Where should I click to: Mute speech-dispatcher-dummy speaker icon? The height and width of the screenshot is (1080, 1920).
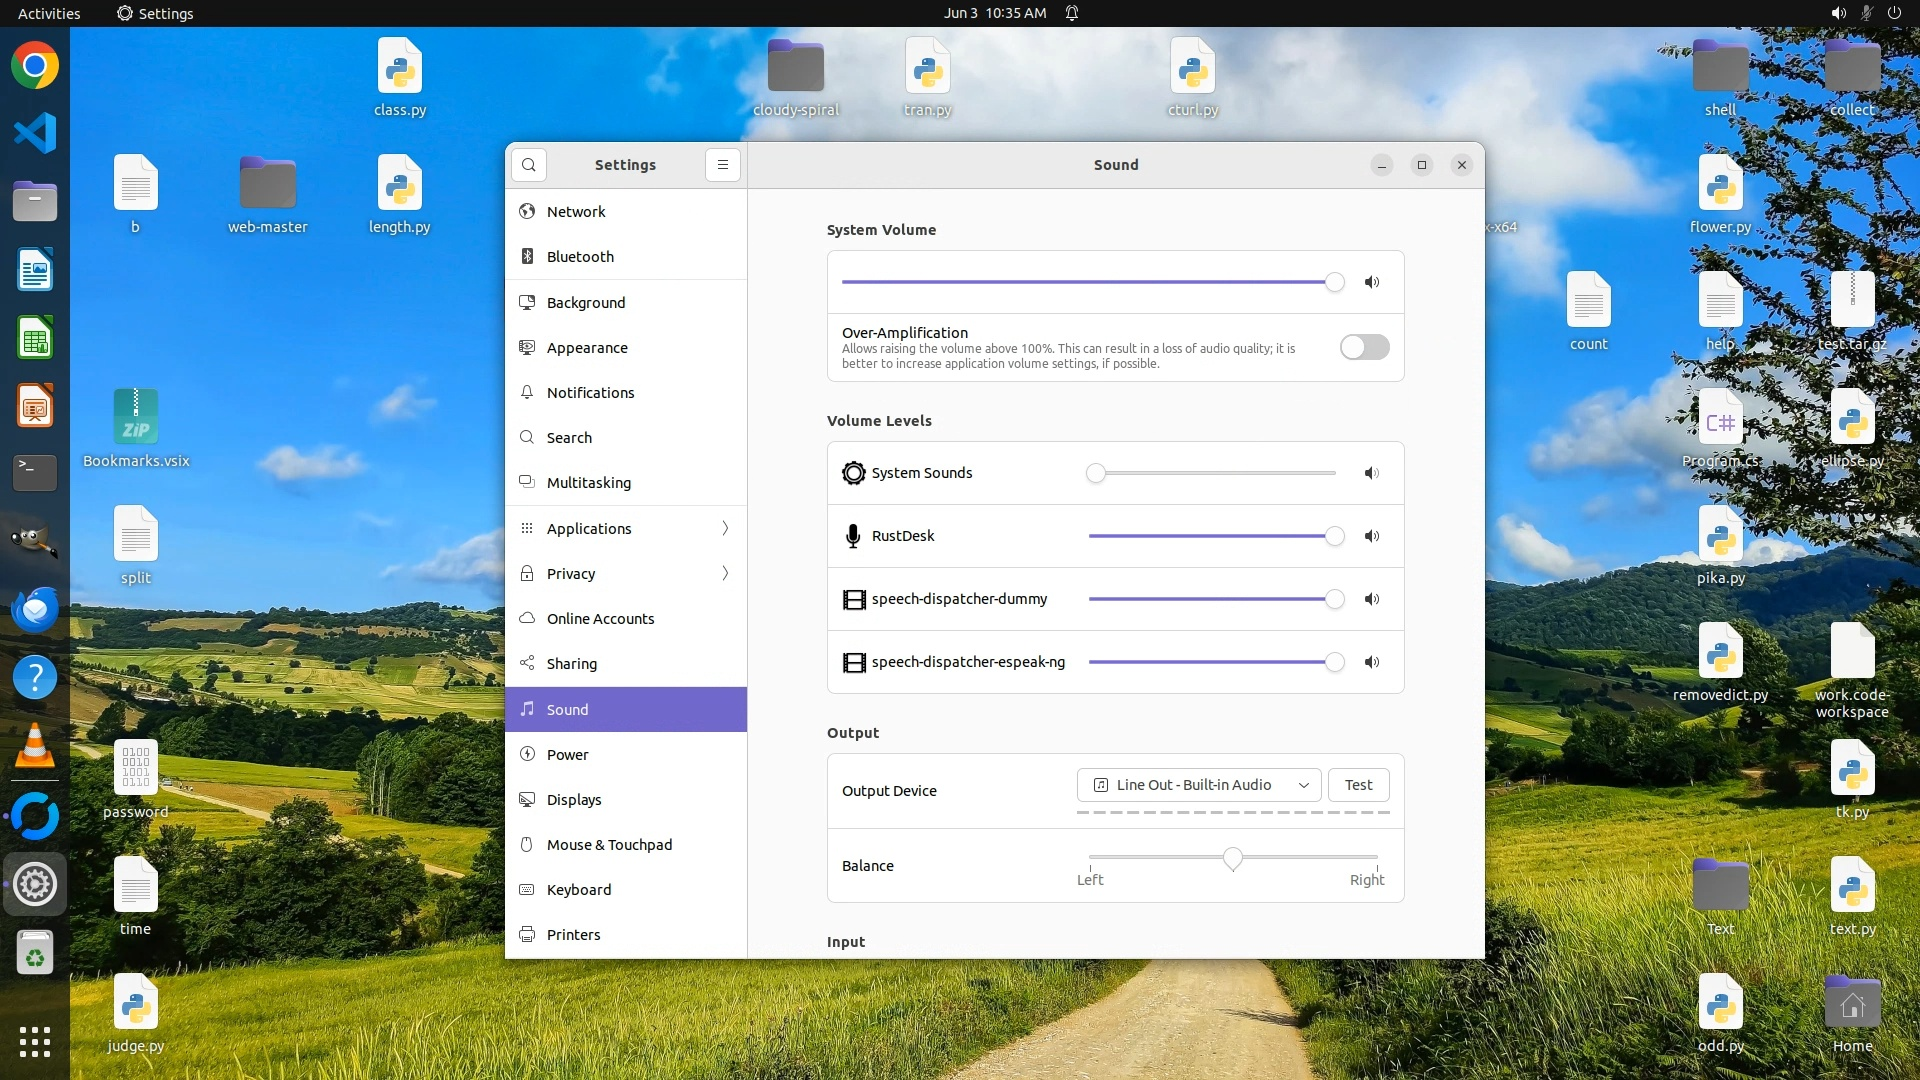(1372, 599)
